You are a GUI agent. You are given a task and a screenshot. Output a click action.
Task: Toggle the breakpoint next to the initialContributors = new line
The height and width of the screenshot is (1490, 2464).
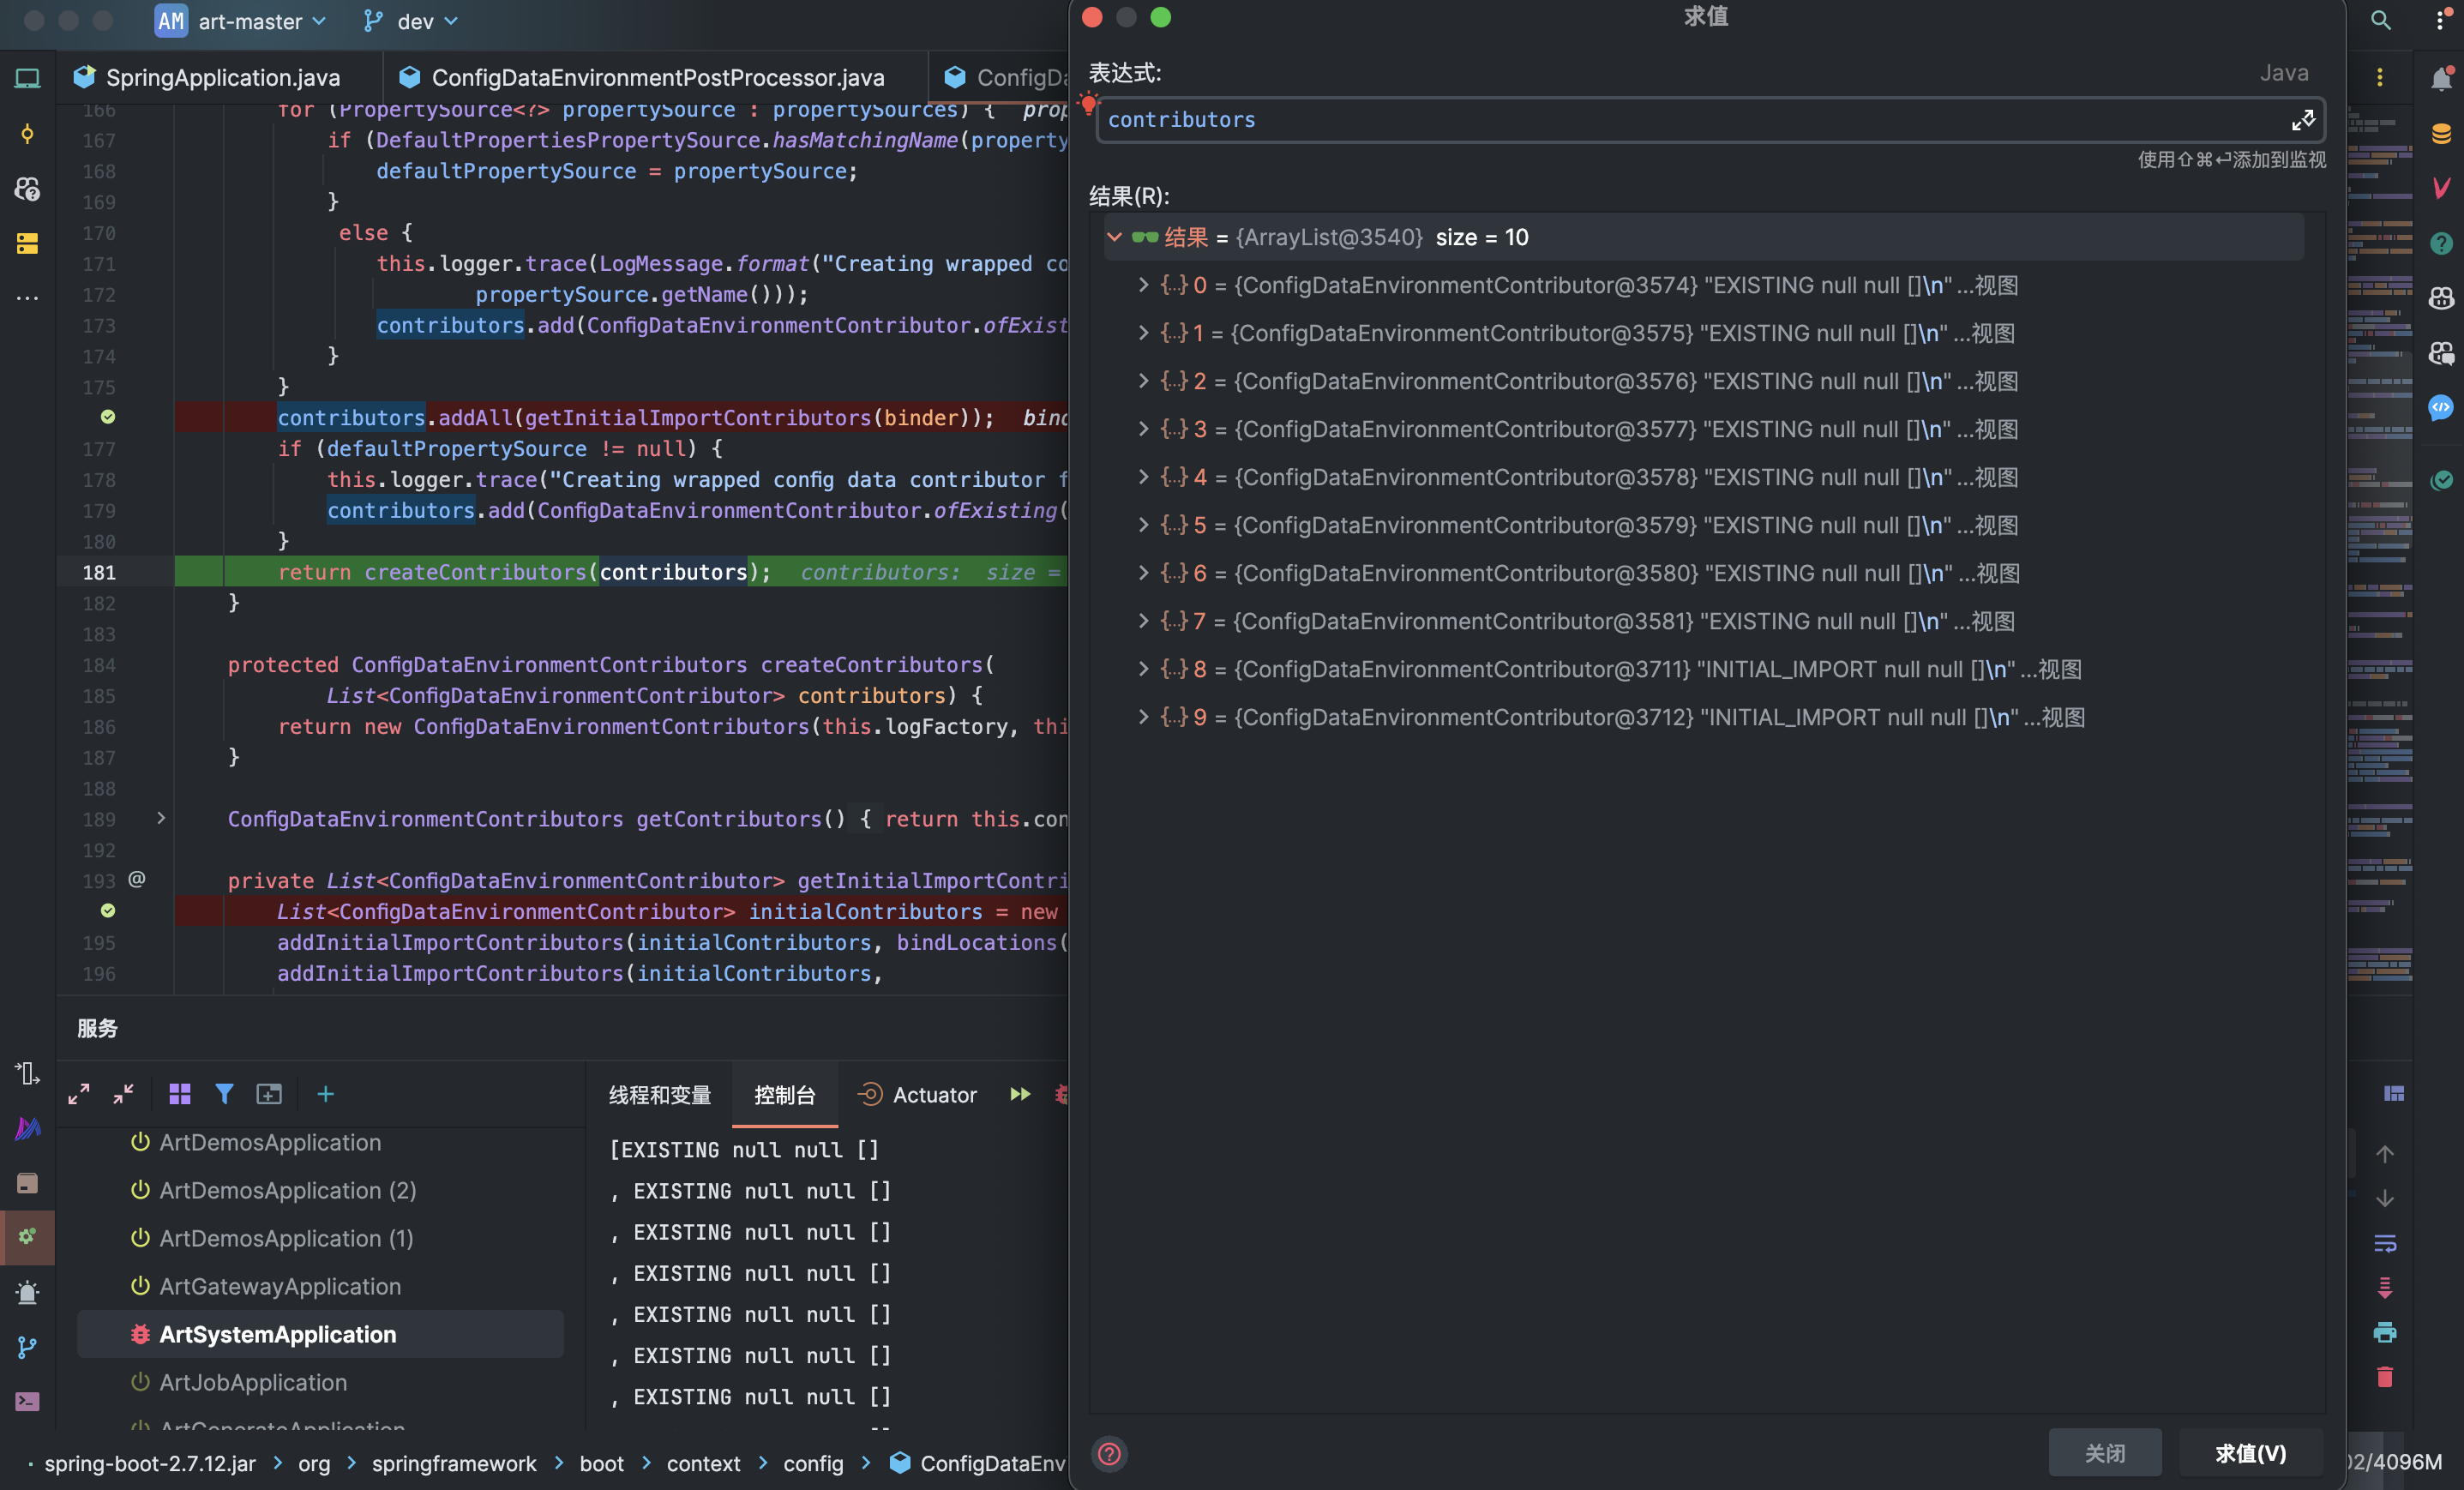[108, 911]
